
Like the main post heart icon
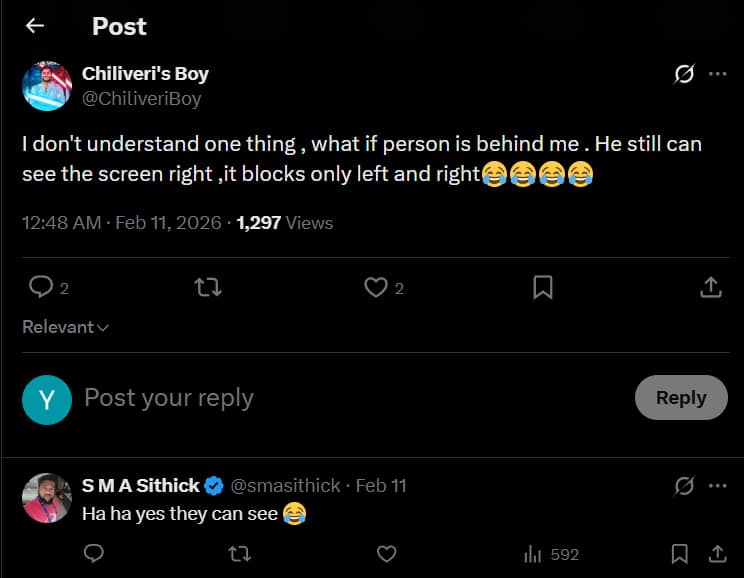pyautogui.click(x=376, y=288)
